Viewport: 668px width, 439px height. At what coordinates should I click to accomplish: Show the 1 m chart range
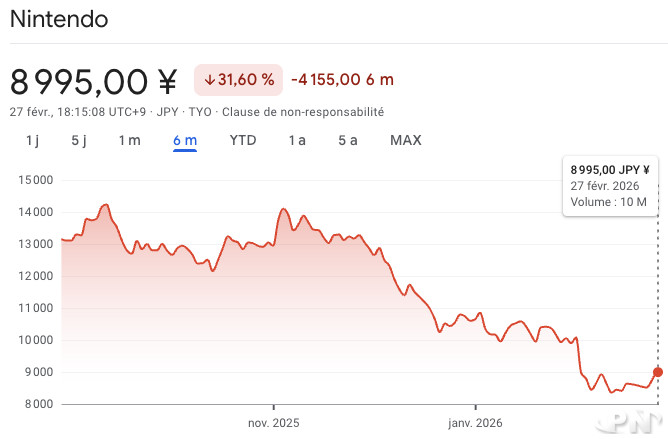(x=130, y=140)
